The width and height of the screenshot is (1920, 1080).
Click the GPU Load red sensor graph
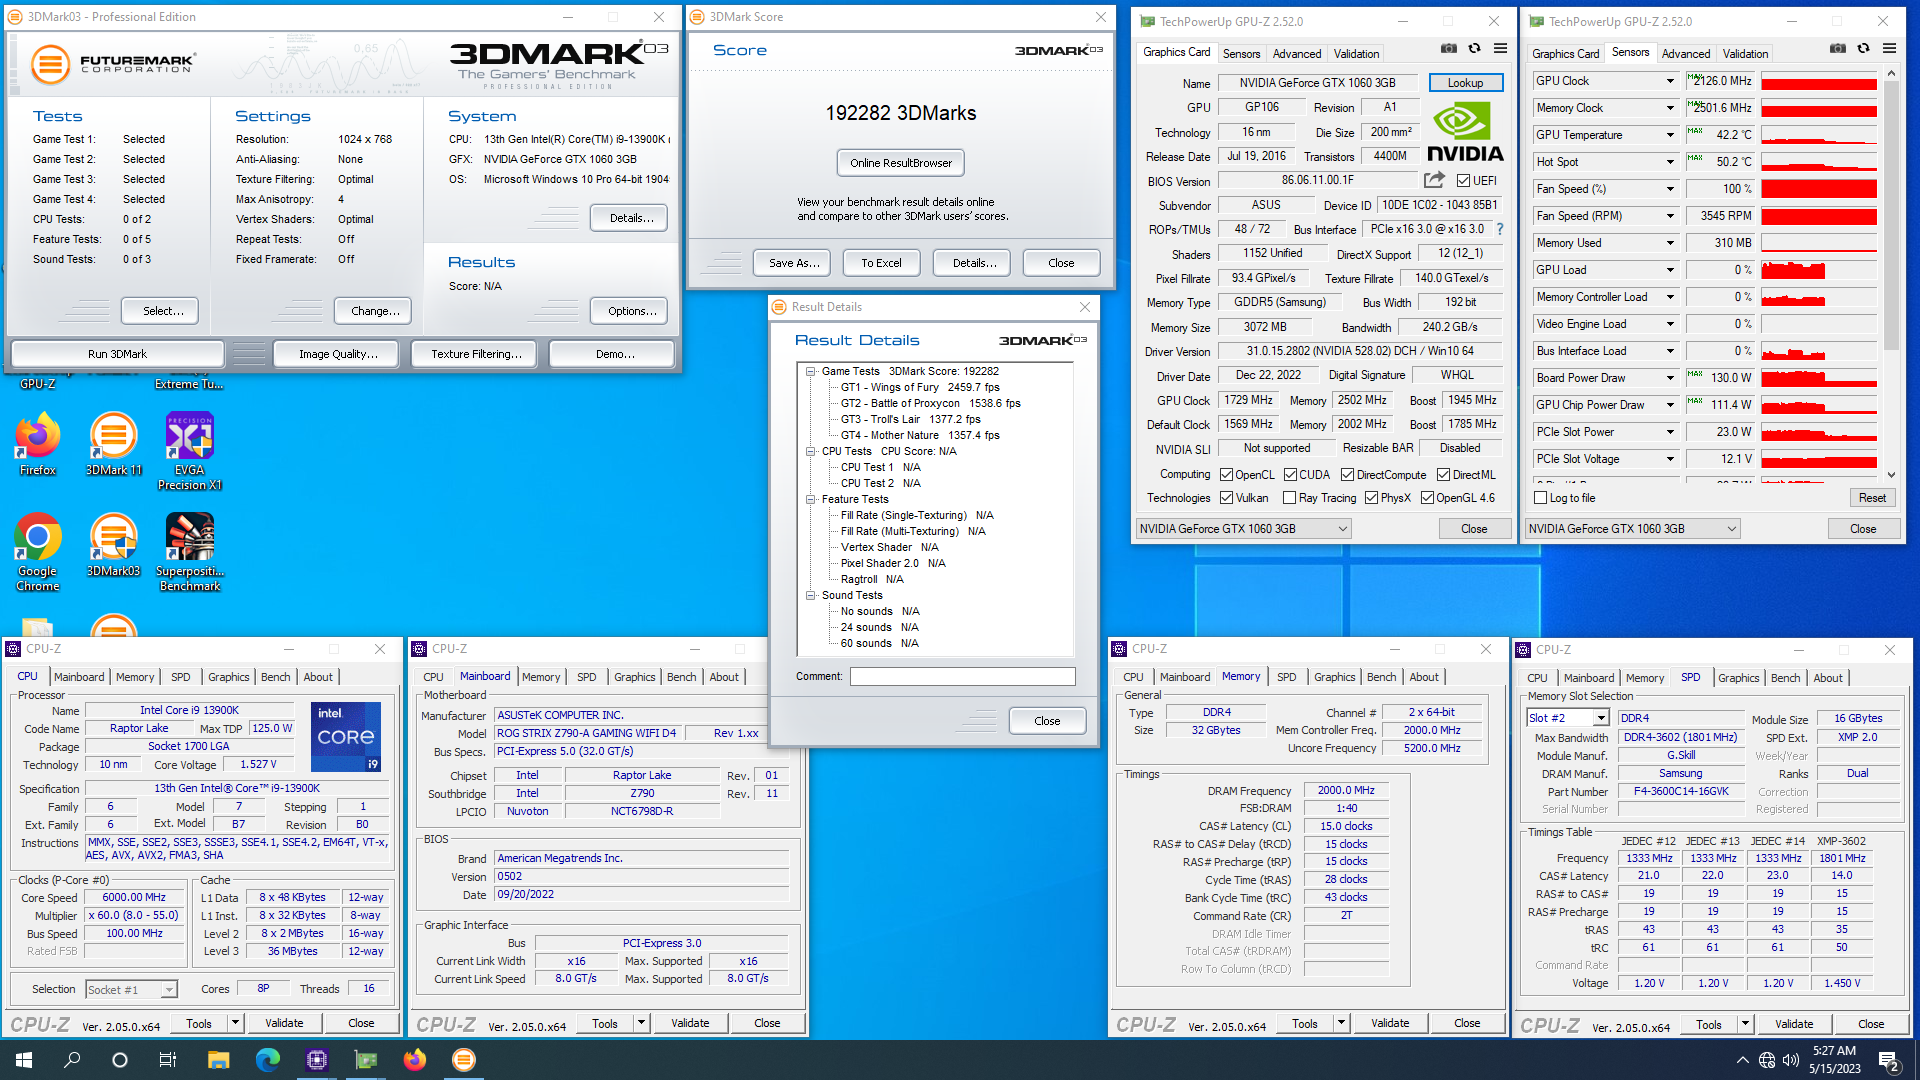pyautogui.click(x=1819, y=270)
